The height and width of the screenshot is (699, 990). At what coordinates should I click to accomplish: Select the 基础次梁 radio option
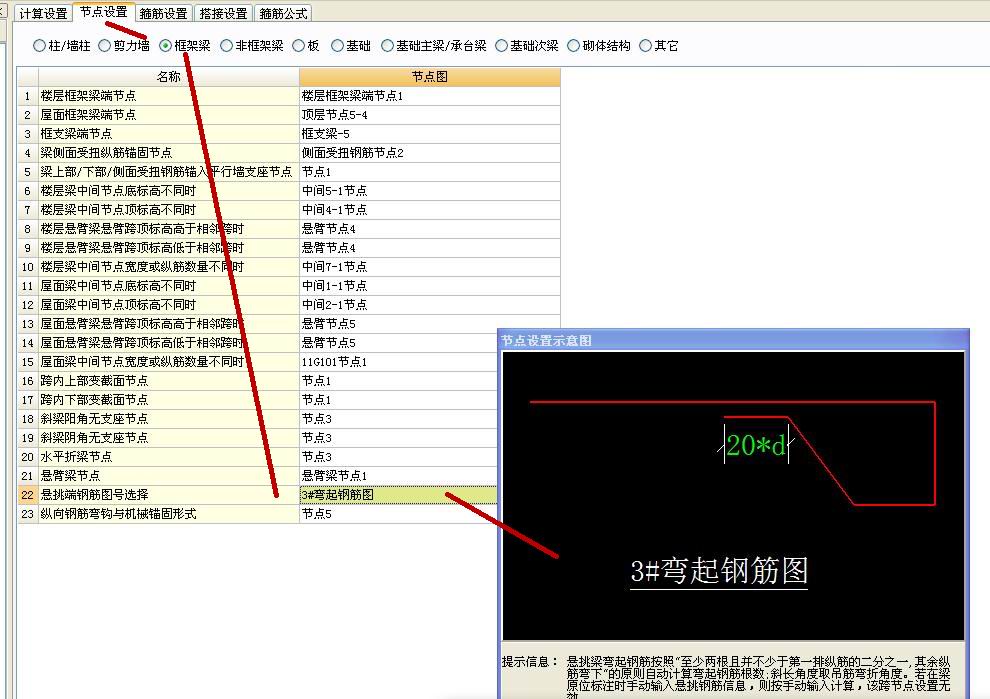pos(502,45)
